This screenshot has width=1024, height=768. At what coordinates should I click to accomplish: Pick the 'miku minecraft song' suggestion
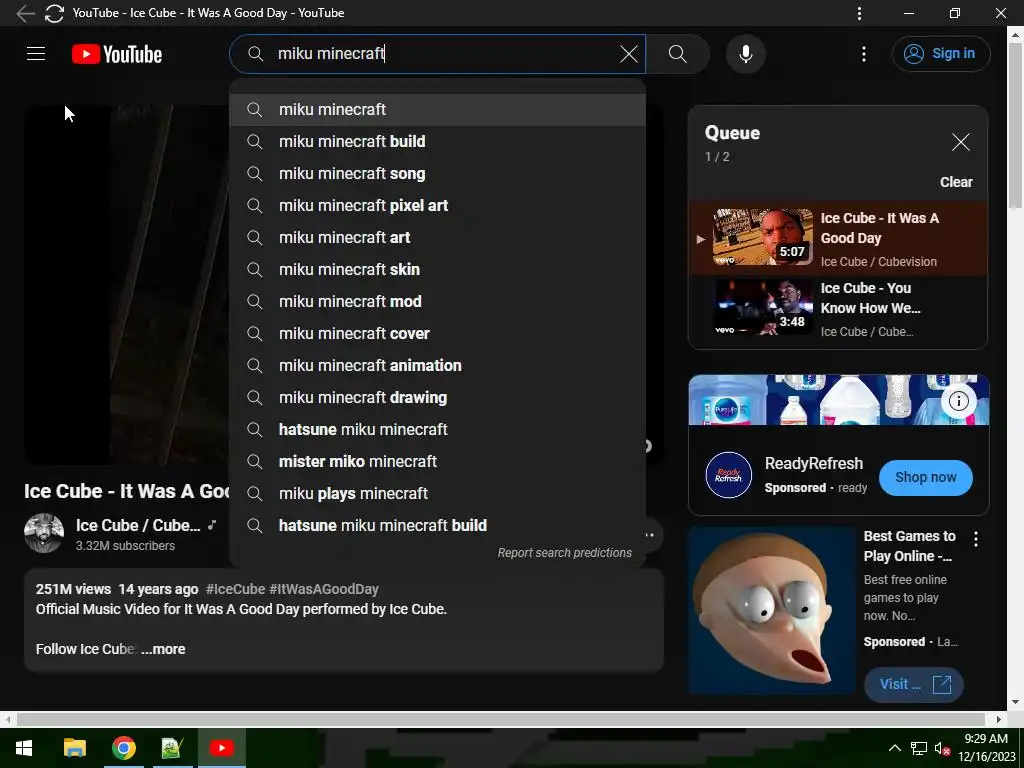pyautogui.click(x=438, y=174)
